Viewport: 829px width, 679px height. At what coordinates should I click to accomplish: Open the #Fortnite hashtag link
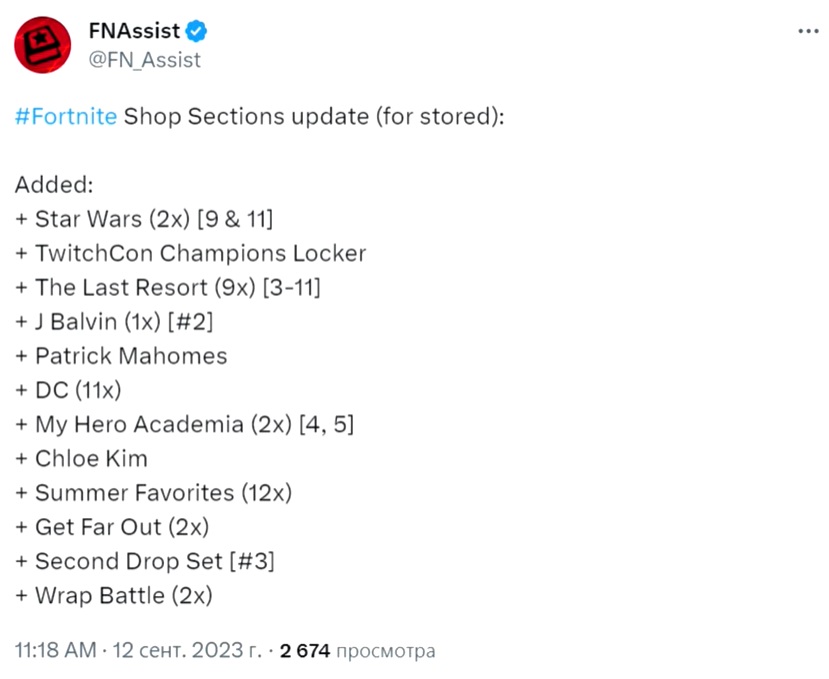[x=66, y=116]
